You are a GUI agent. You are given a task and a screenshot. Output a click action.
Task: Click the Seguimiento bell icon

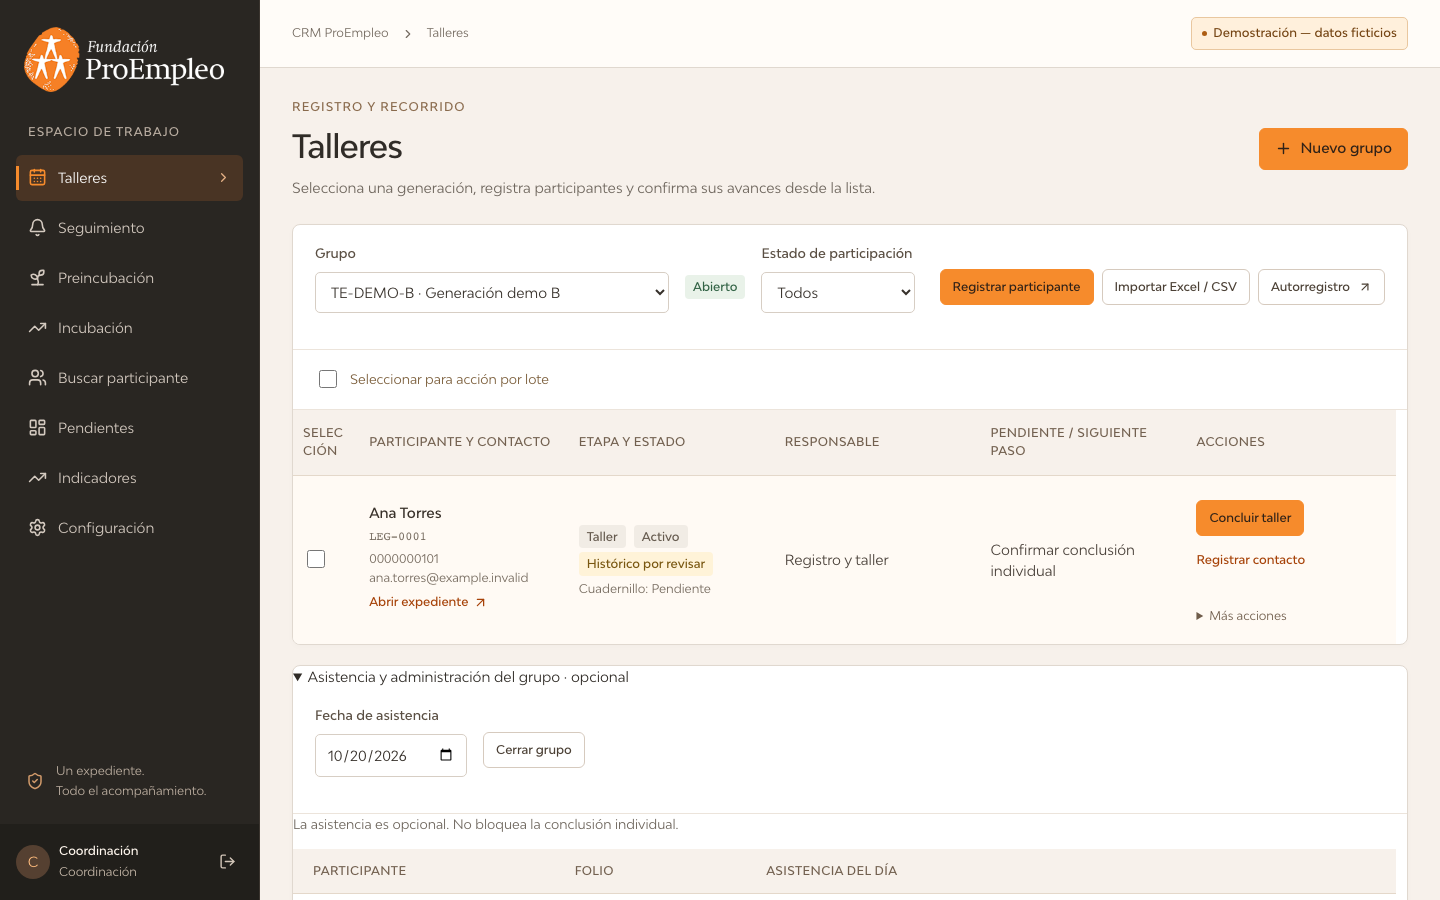point(38,228)
